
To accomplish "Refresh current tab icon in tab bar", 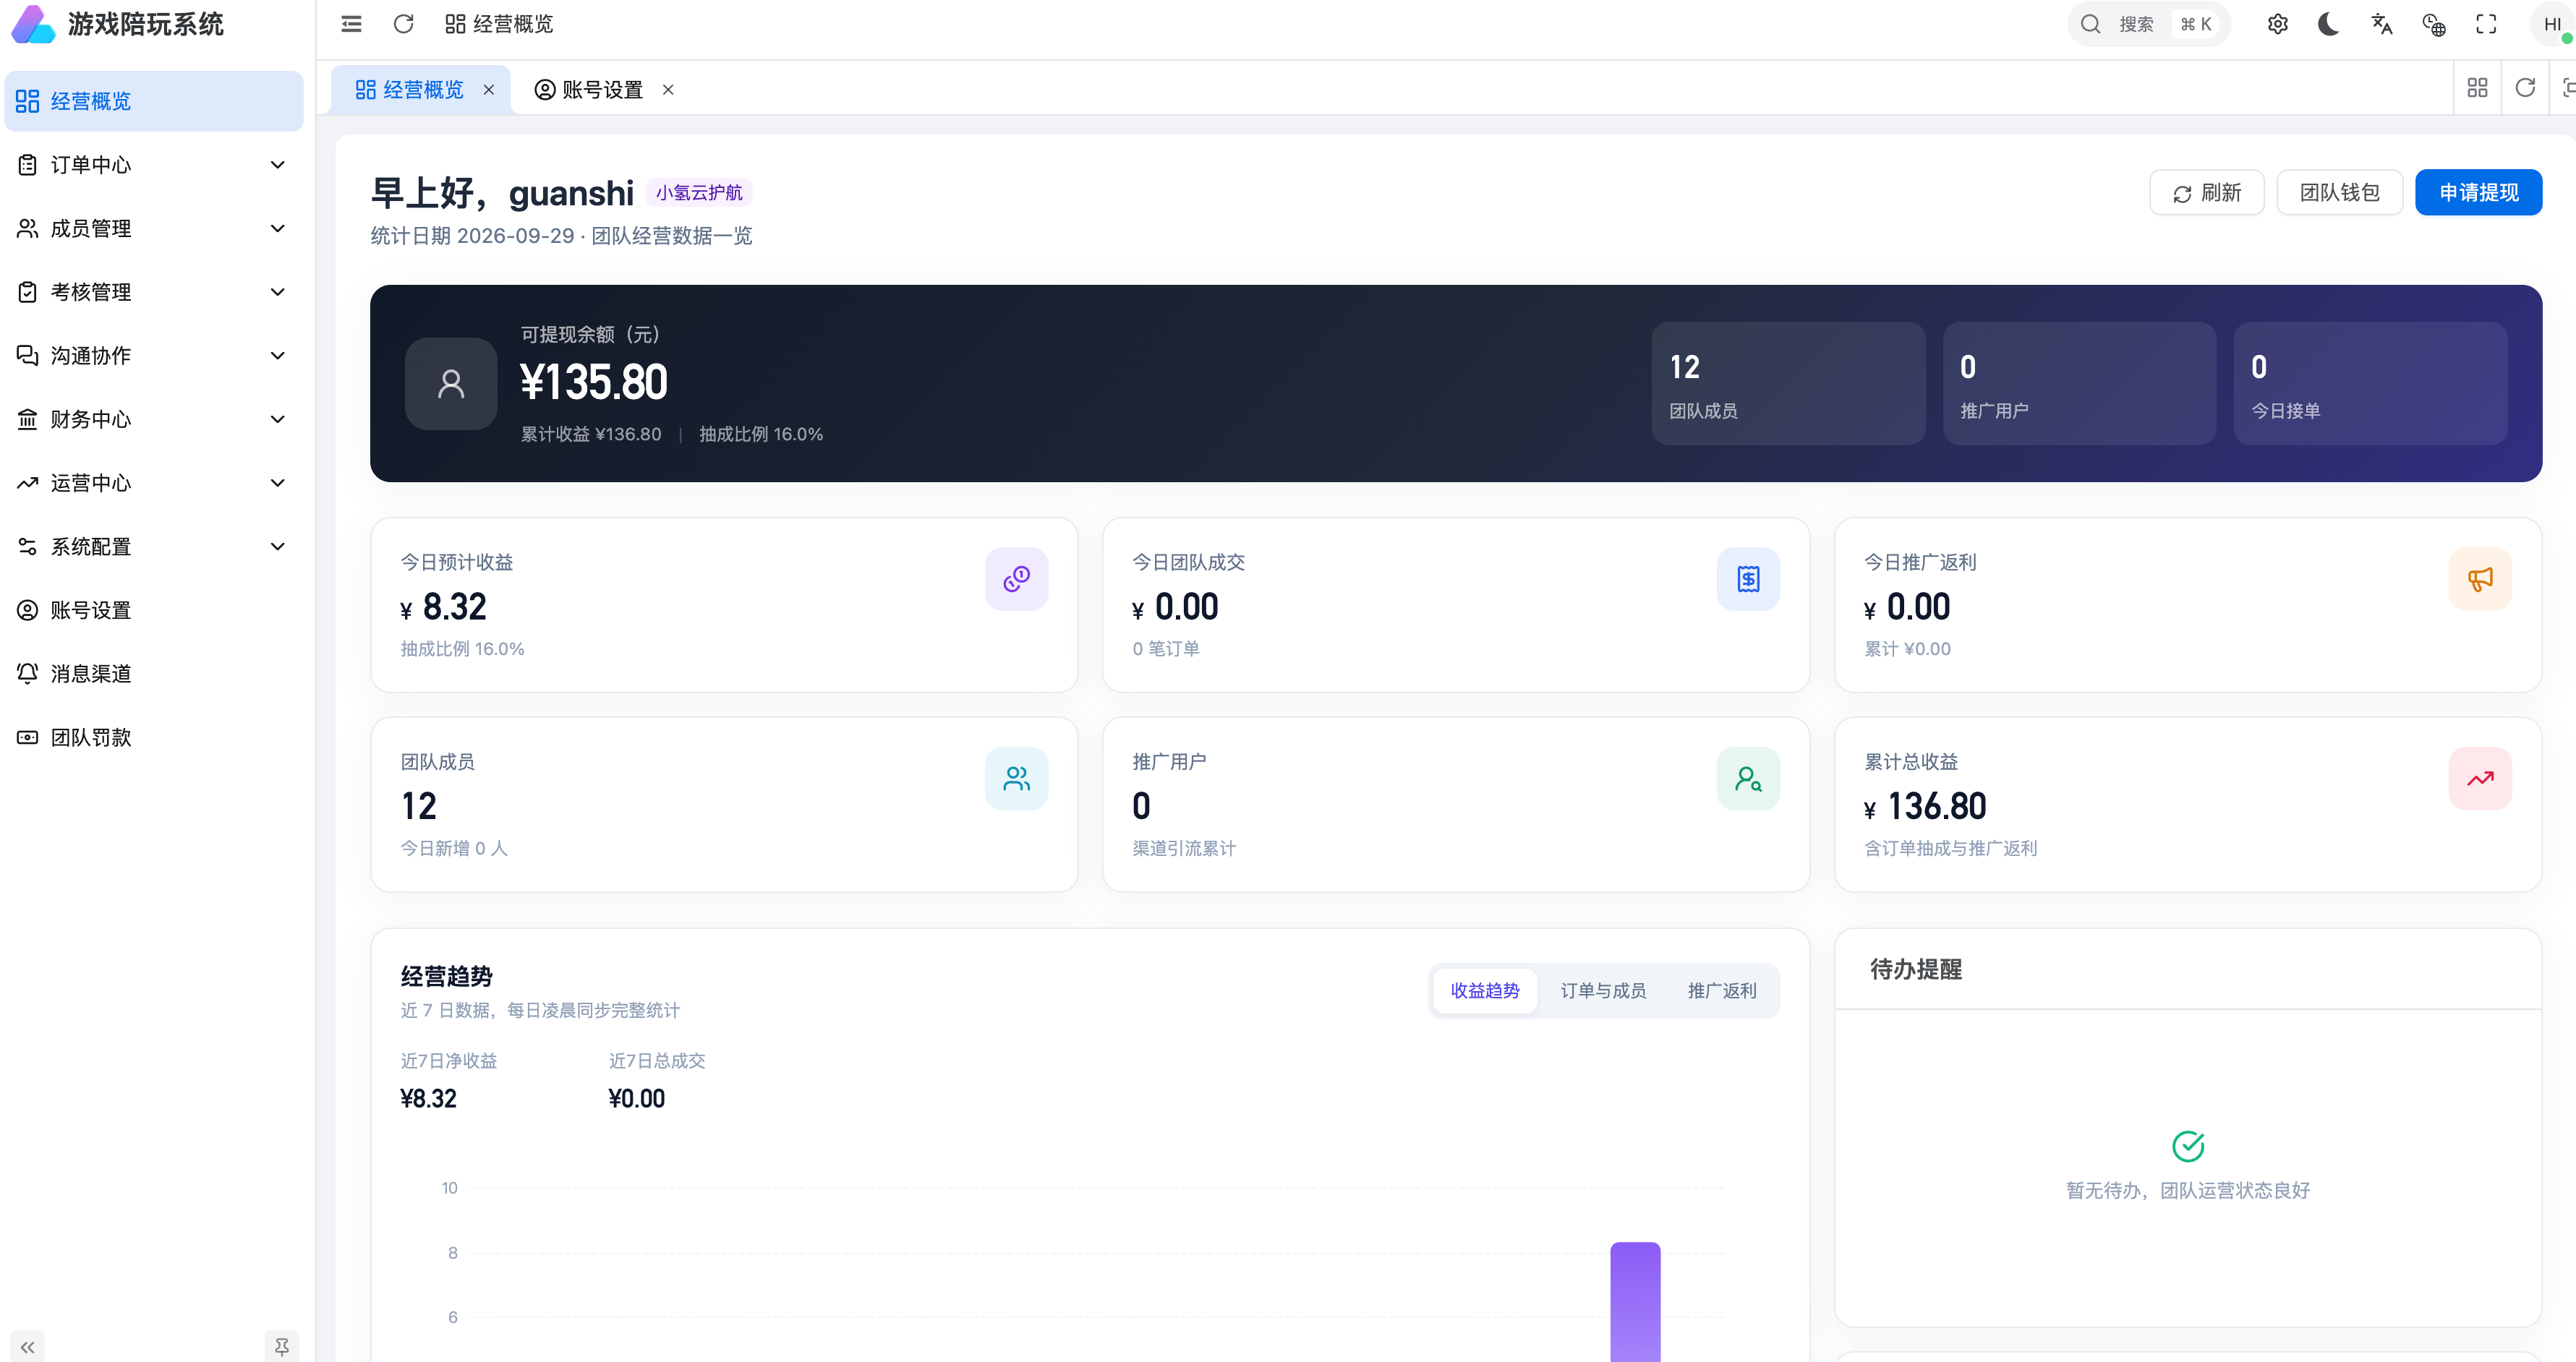I will pyautogui.click(x=2525, y=88).
